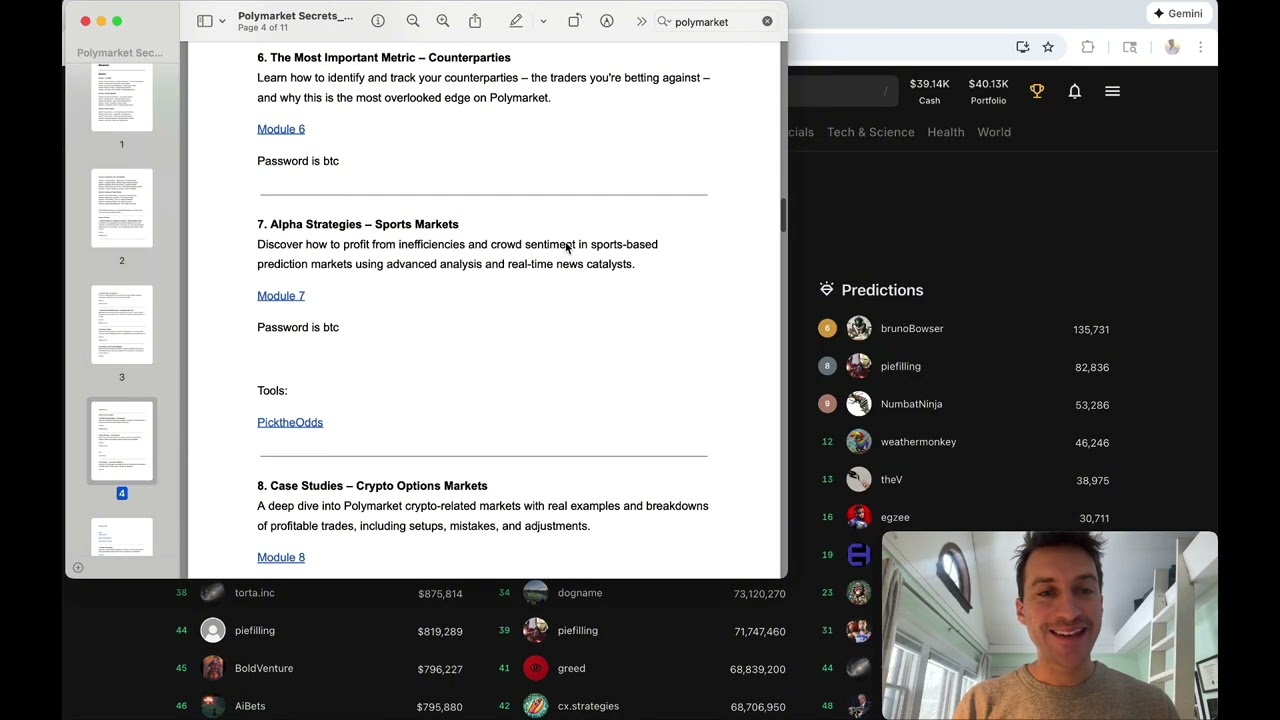This screenshot has width=1280, height=720.
Task: Switch to Tech & Science category
Action: click(871, 132)
